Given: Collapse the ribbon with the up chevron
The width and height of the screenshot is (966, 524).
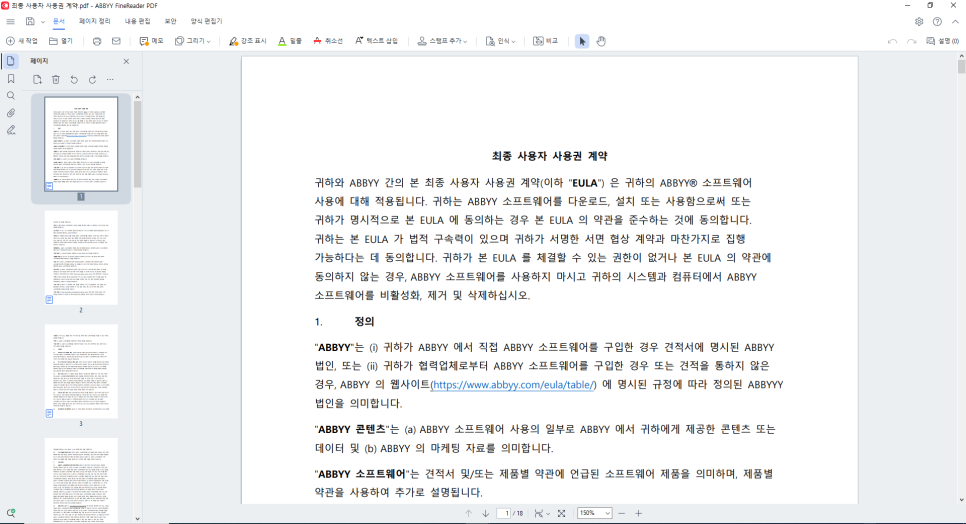Looking at the screenshot, I should (x=955, y=22).
